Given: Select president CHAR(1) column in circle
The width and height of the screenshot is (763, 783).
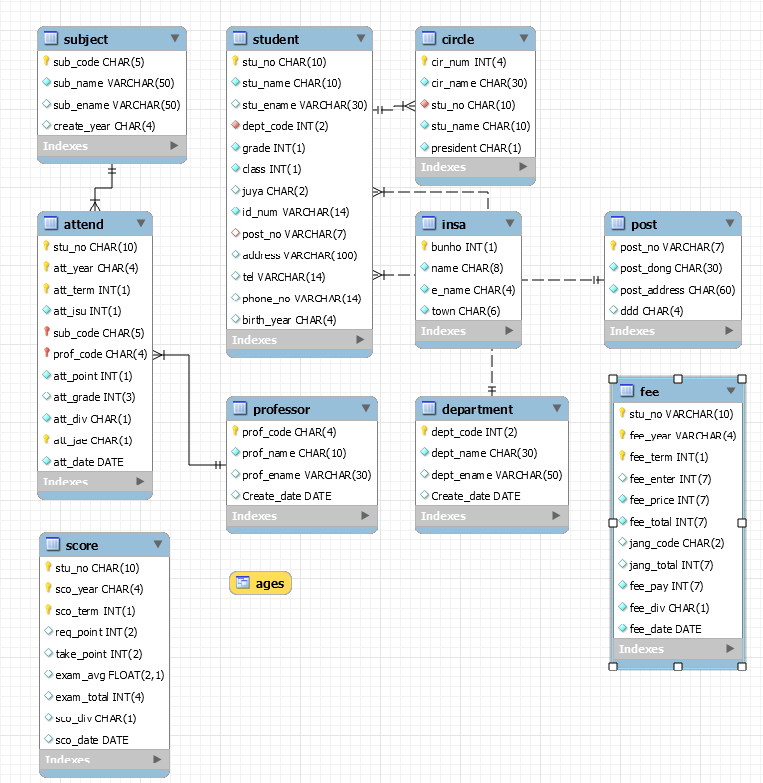Looking at the screenshot, I should click(x=475, y=148).
